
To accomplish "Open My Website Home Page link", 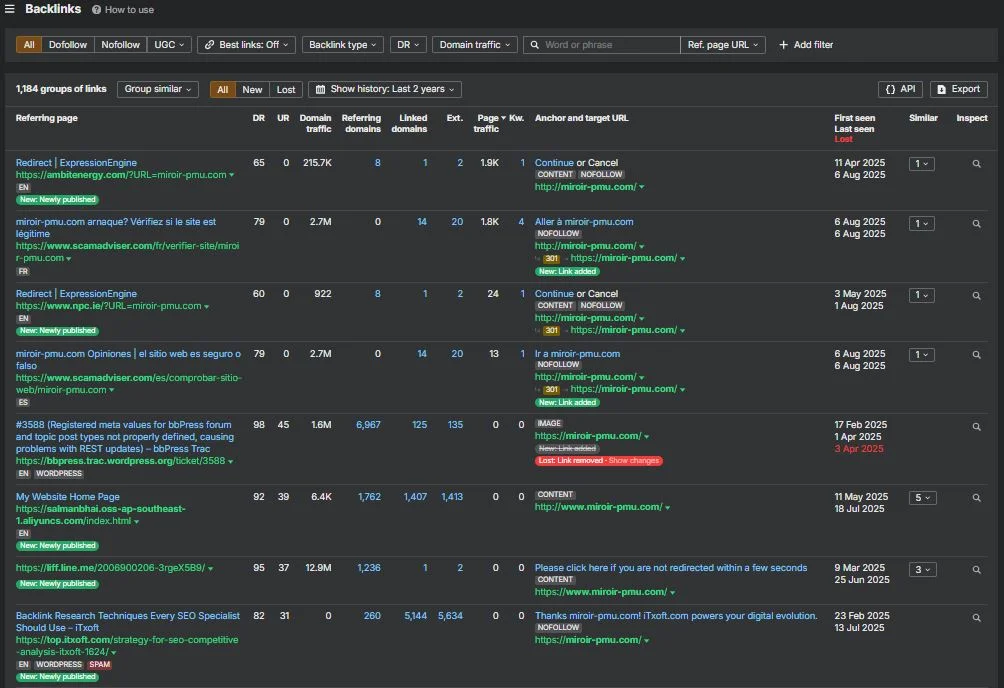I will coord(68,496).
